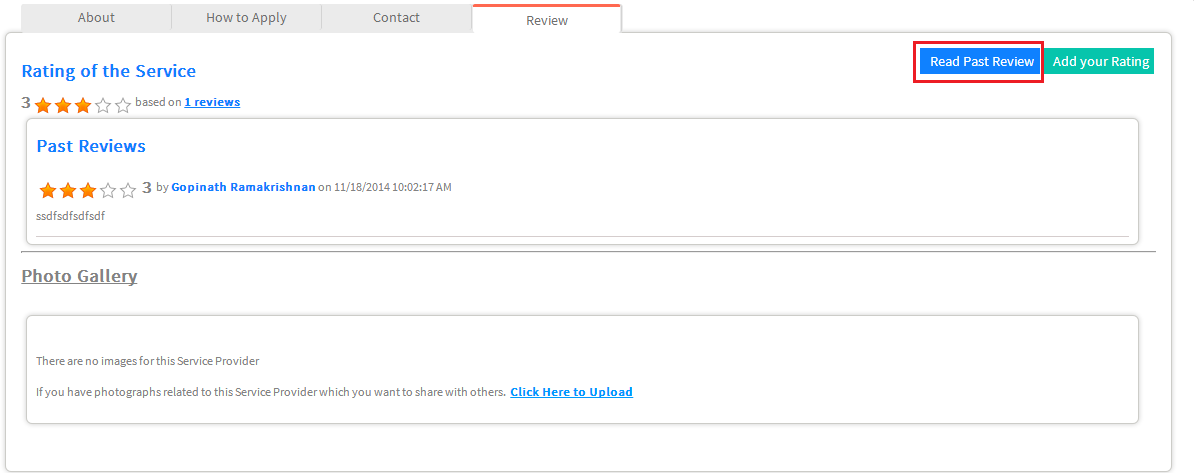Click the Photo Gallery heading
The width and height of the screenshot is (1194, 473).
[79, 276]
